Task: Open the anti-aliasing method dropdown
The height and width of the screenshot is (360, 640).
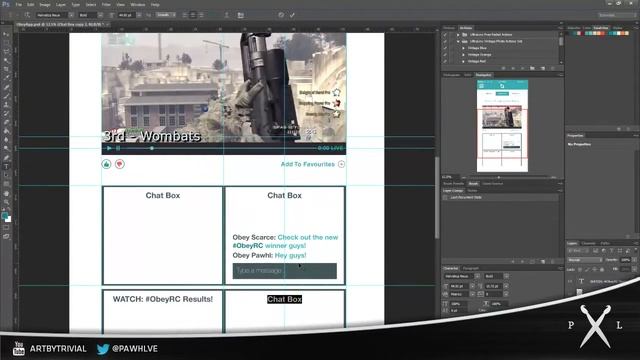Action: (x=166, y=15)
